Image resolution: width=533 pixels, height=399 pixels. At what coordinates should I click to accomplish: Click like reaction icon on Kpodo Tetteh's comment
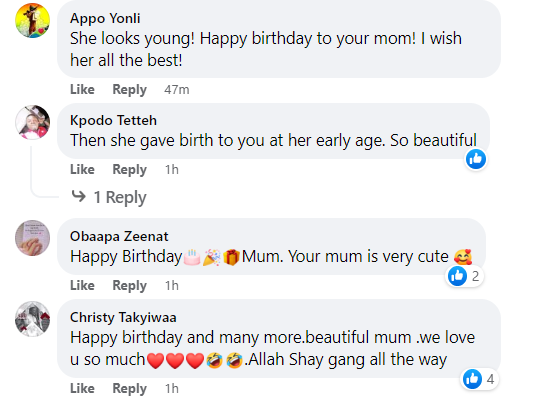coord(476,159)
